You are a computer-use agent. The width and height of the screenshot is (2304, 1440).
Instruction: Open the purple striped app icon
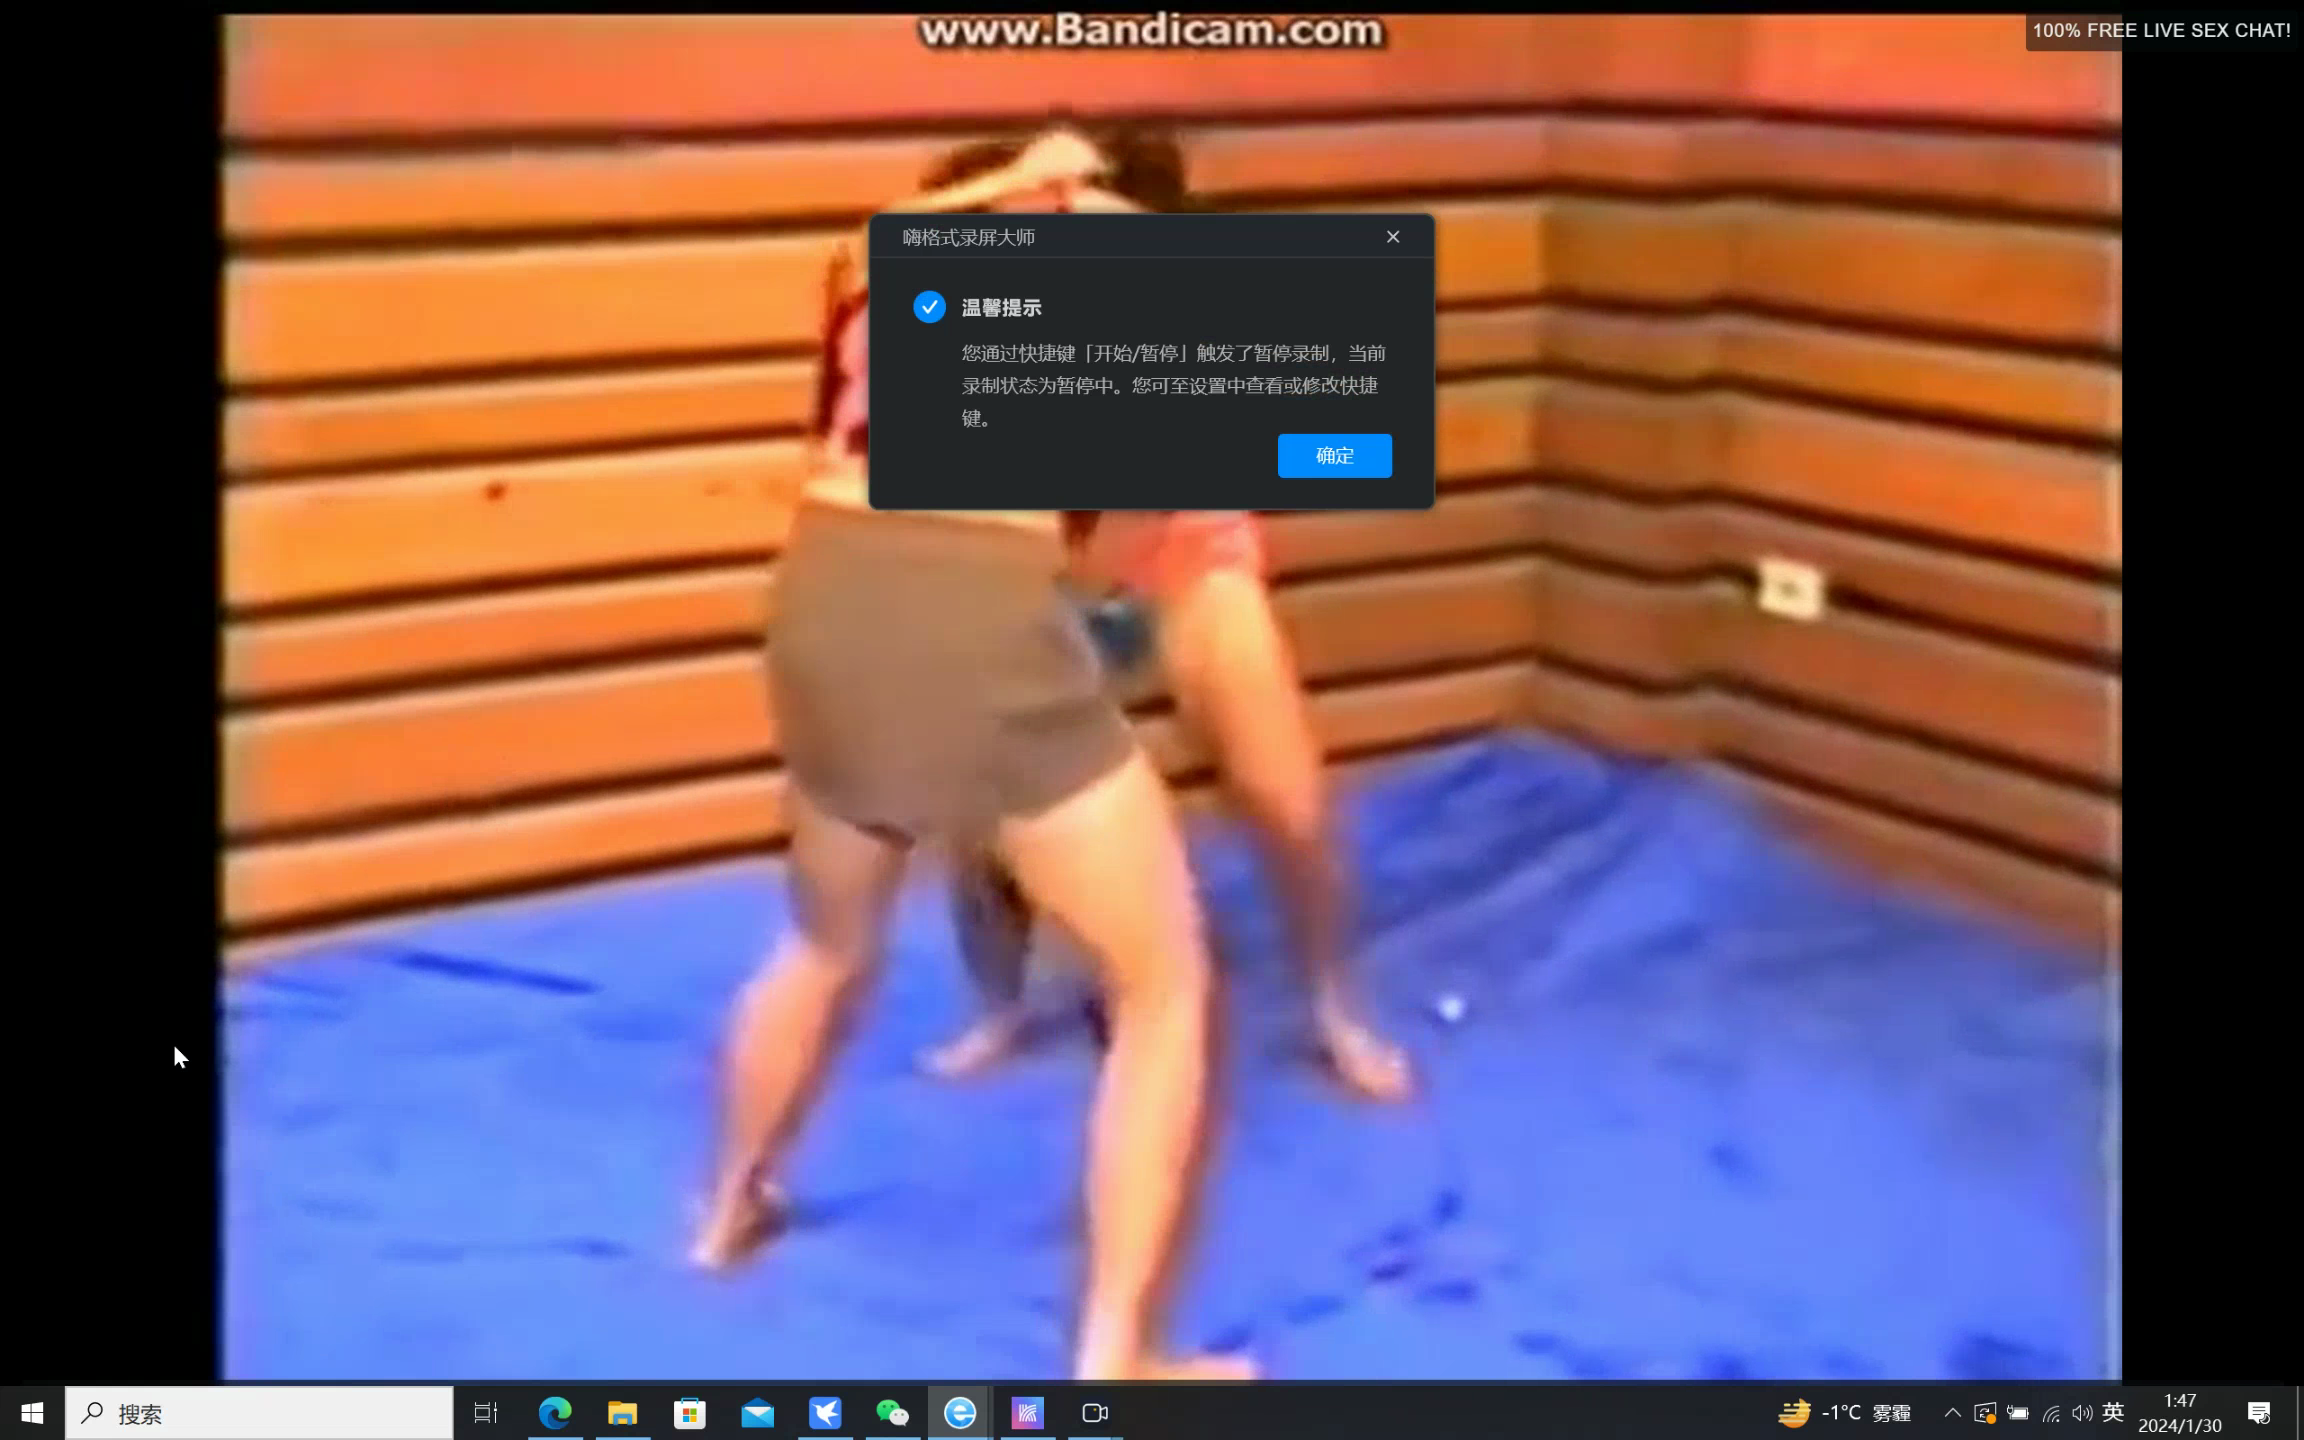point(1027,1413)
